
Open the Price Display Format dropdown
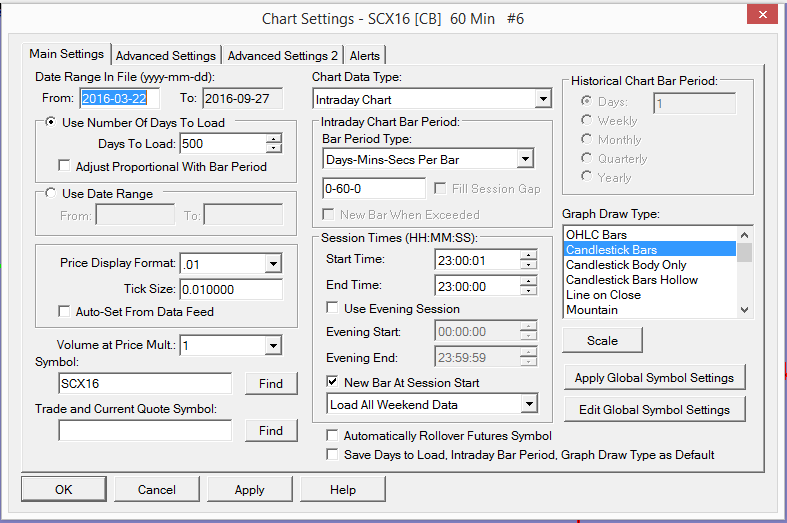[x=273, y=264]
